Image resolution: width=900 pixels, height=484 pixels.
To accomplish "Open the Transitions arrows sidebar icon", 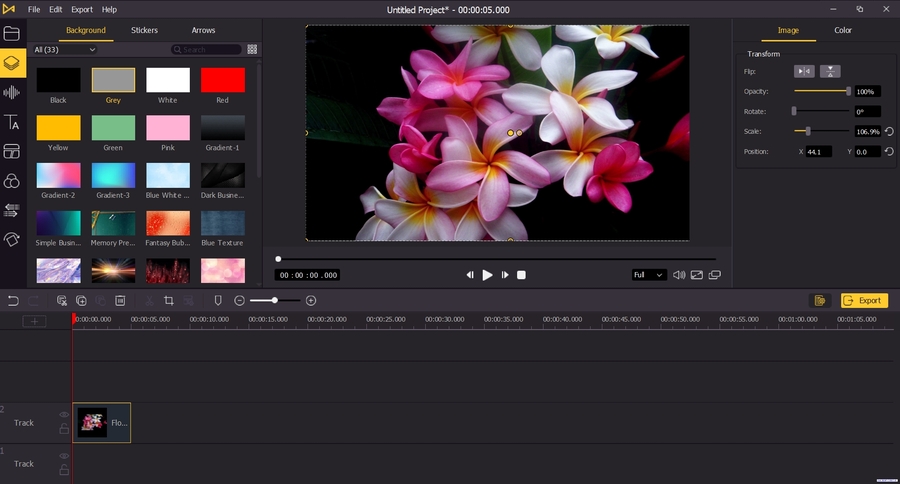I will (12, 210).
